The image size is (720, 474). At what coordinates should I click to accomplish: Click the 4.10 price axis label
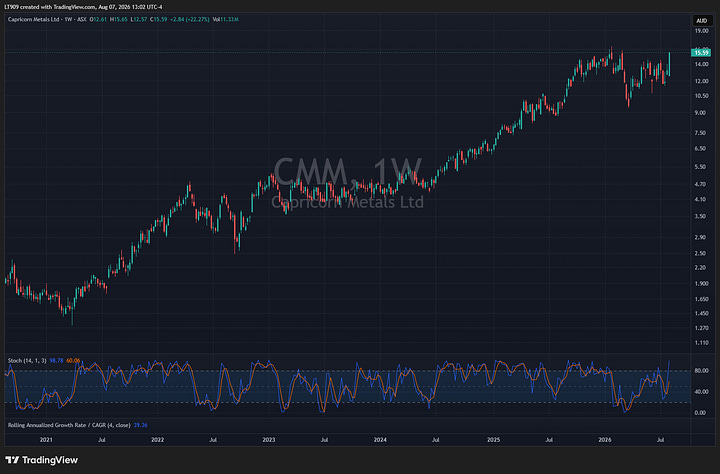click(700, 199)
